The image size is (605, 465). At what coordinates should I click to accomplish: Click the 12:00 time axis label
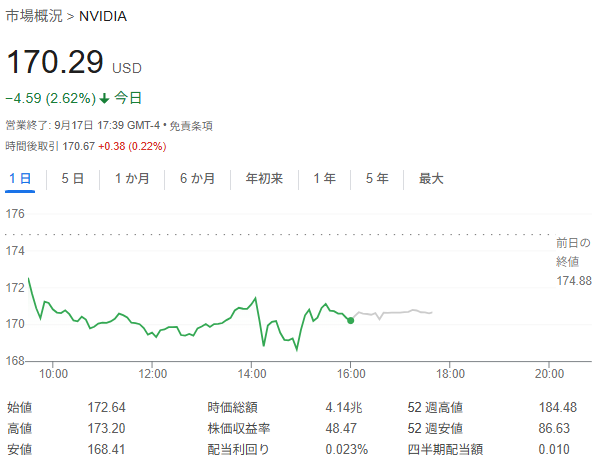(153, 374)
